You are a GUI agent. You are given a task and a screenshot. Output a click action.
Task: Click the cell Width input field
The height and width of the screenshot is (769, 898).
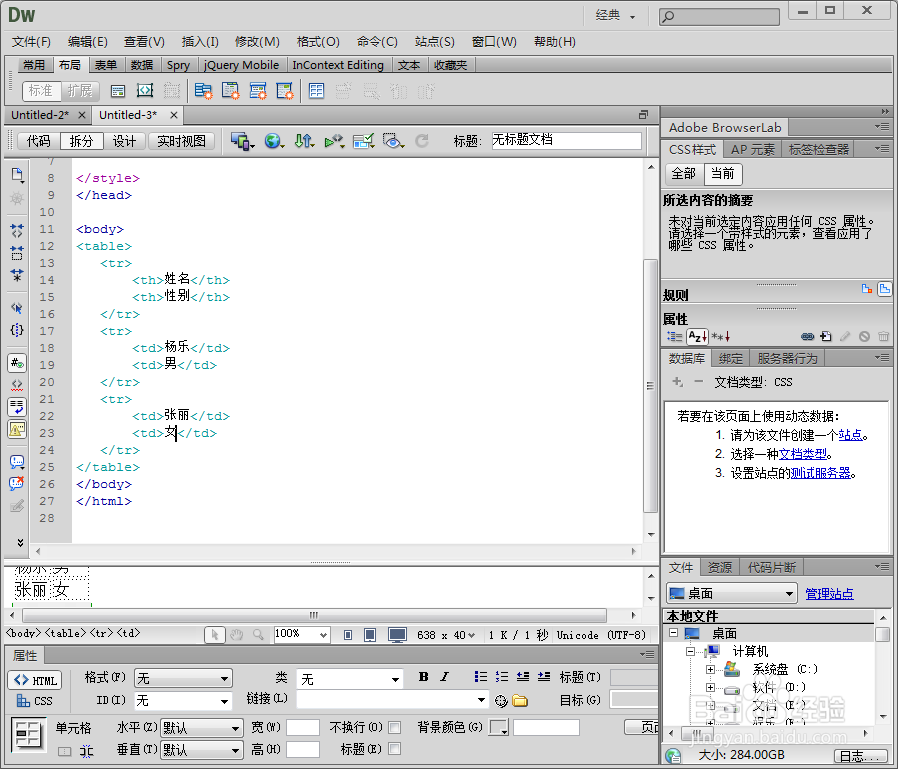point(303,727)
